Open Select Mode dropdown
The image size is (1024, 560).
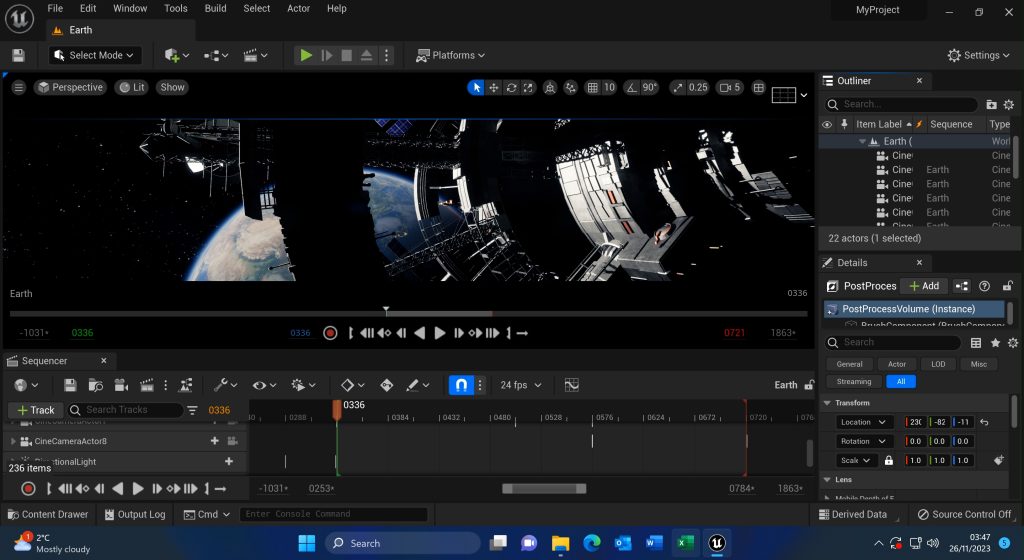[x=95, y=55]
